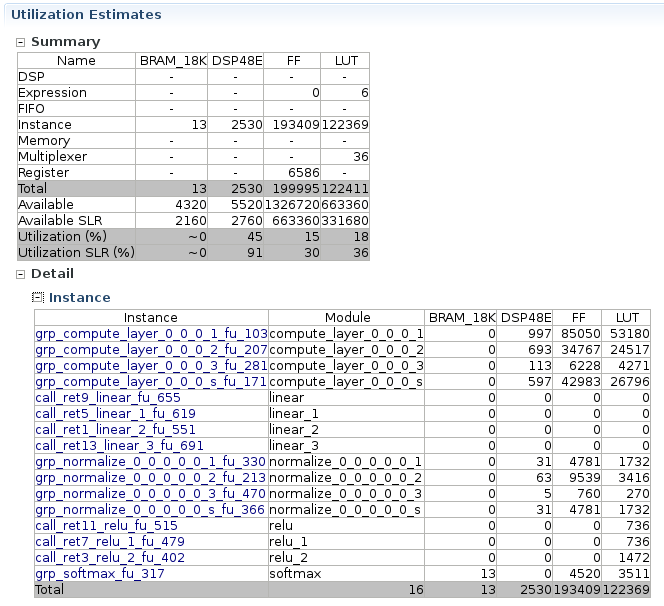Click the Summary section title

click(66, 42)
